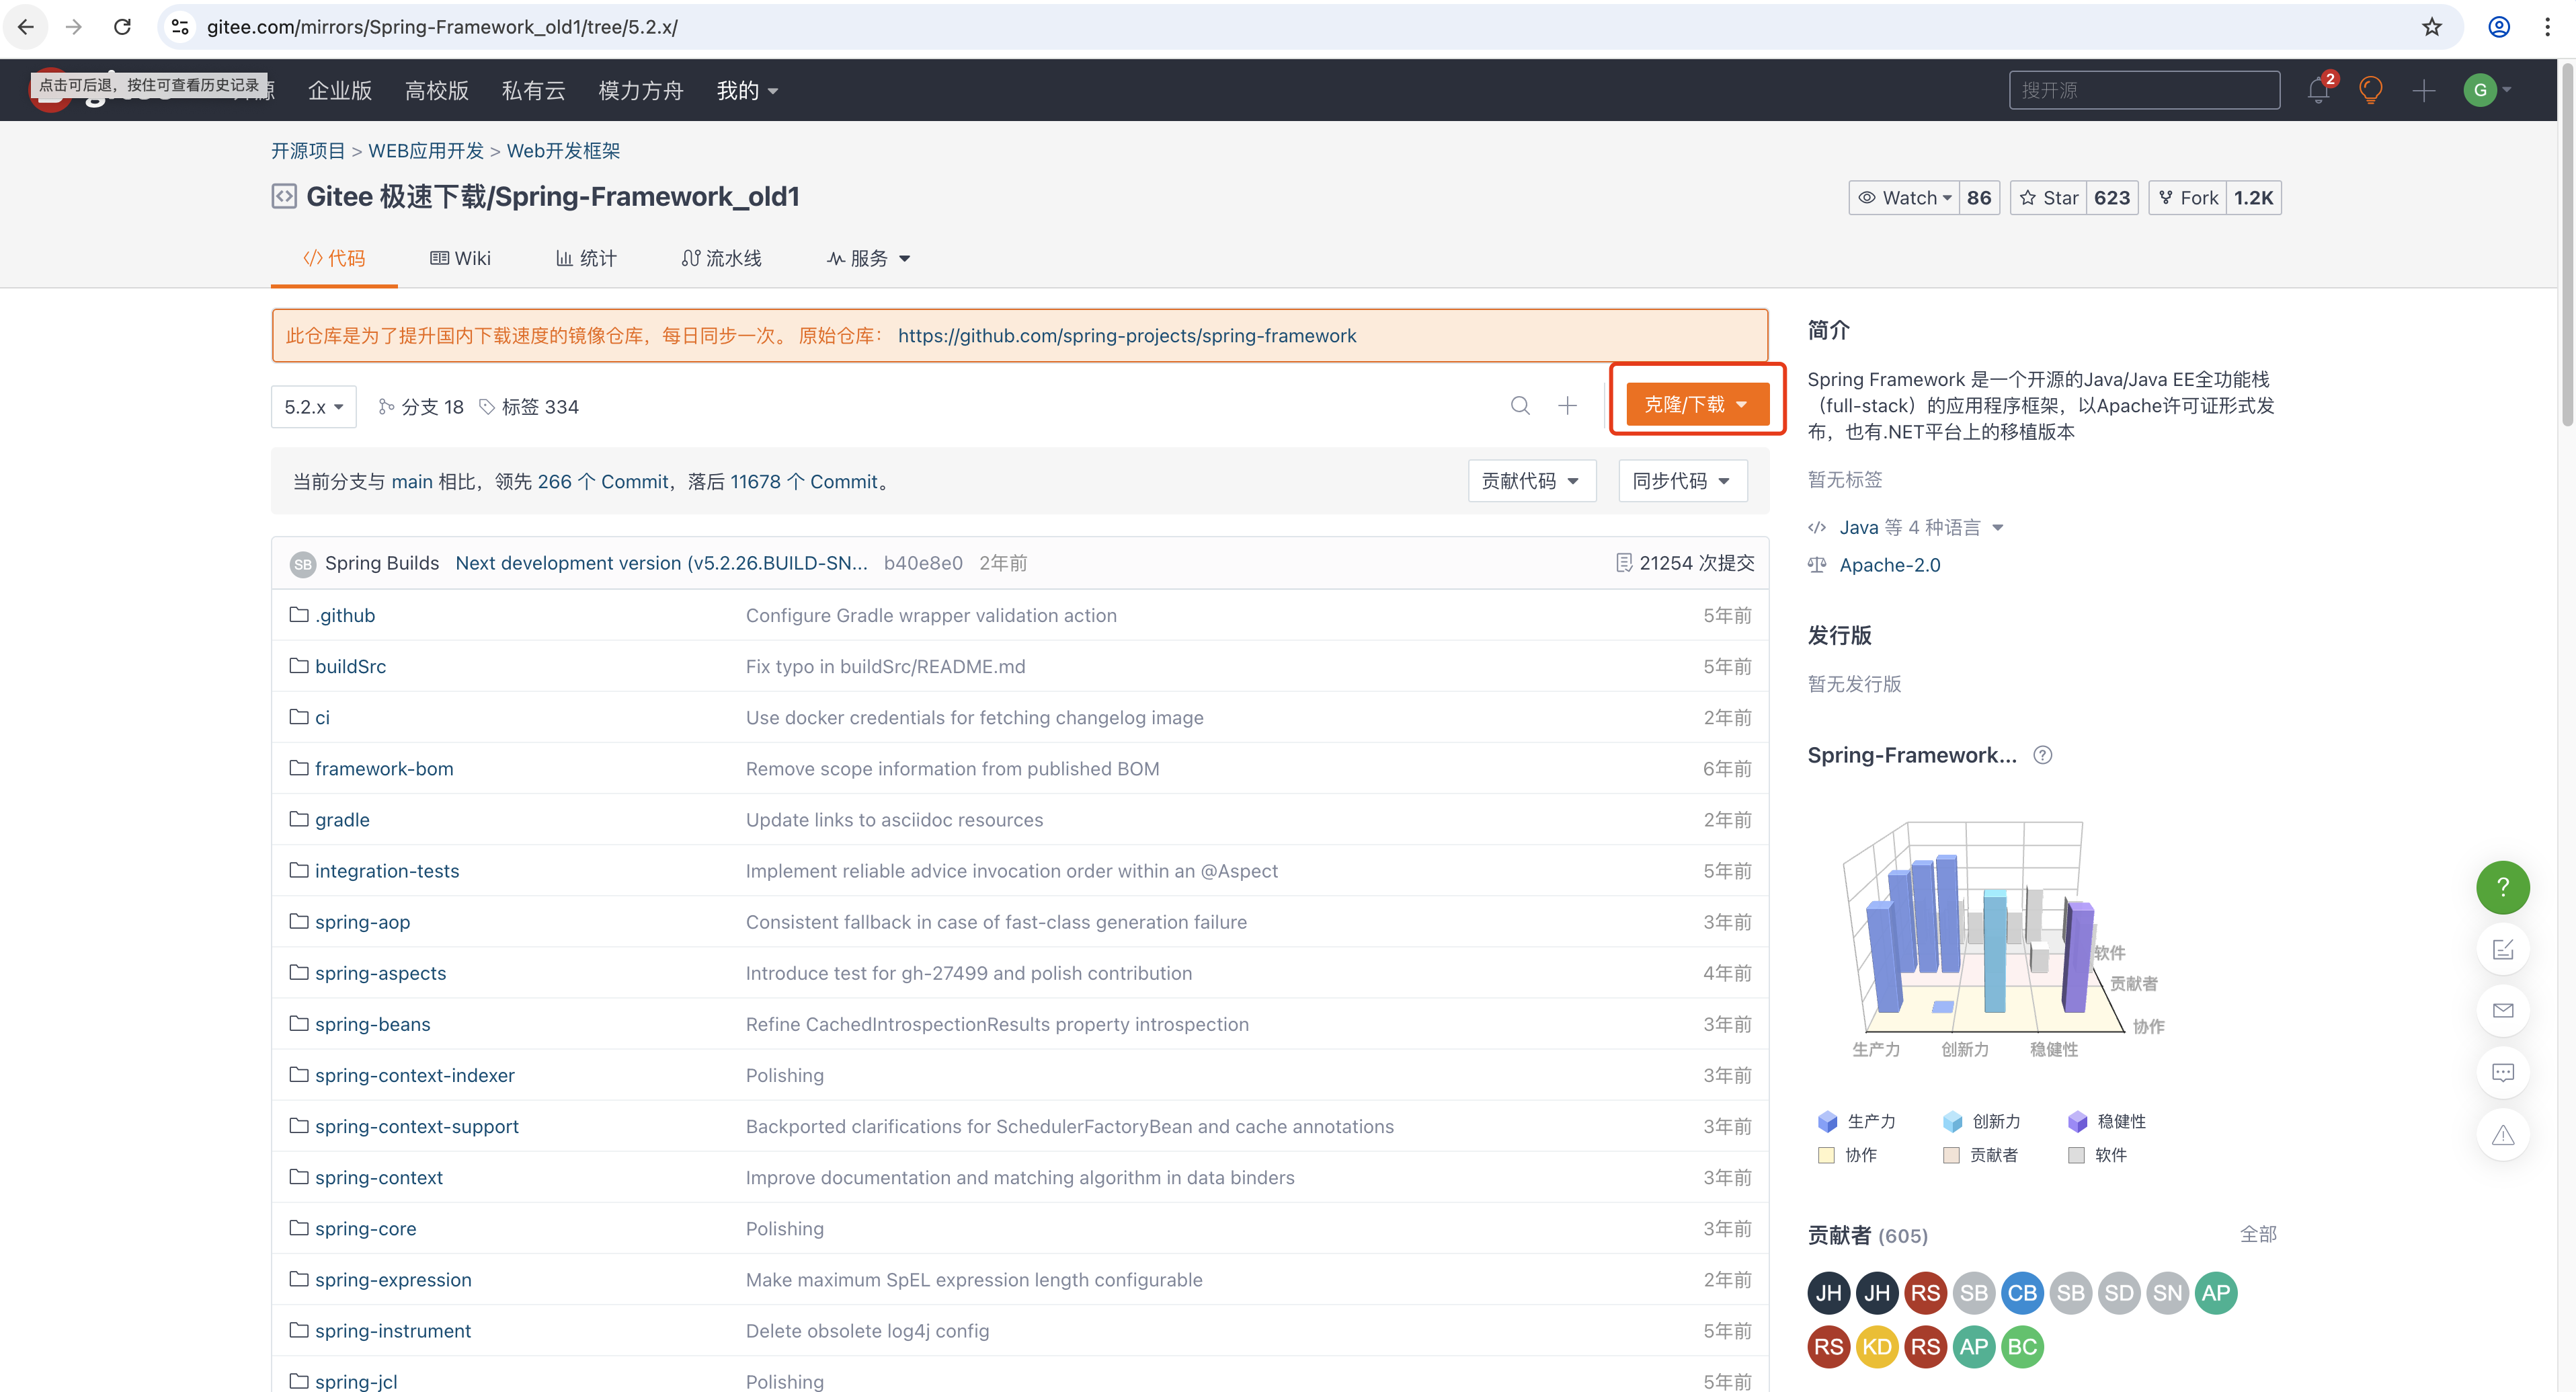Viewport: 2576px width, 1392px height.
Task: Click the lightbulb icon in header
Action: pos(2370,91)
